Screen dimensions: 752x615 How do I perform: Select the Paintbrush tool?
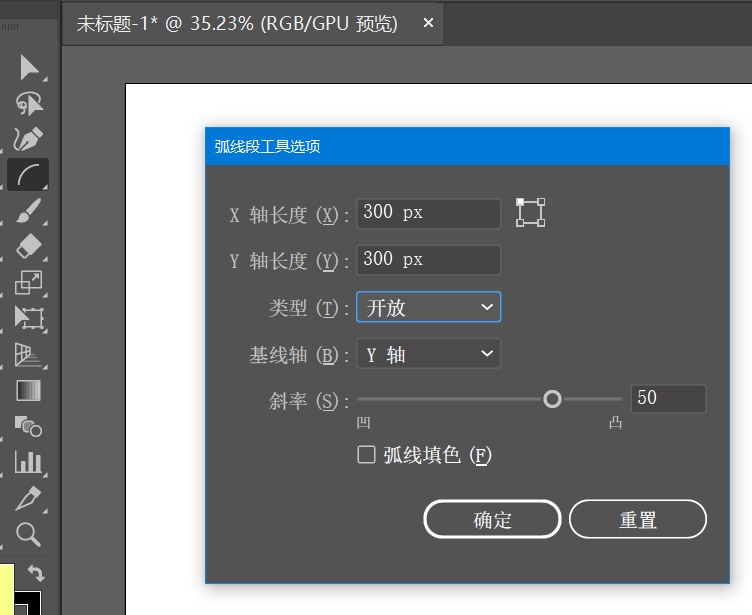29,211
